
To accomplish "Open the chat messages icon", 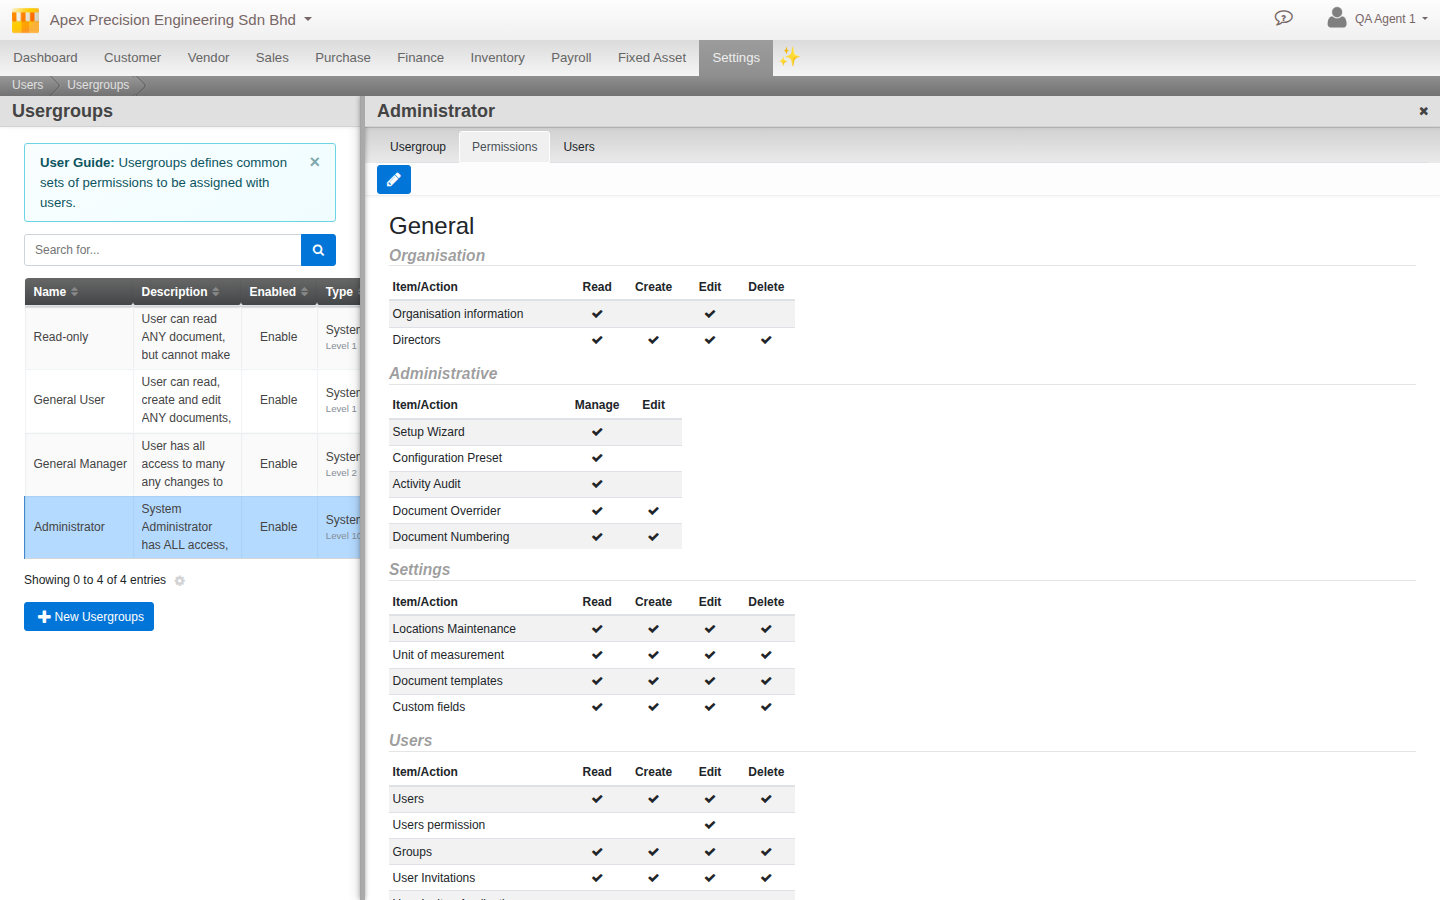I will click(x=1284, y=18).
